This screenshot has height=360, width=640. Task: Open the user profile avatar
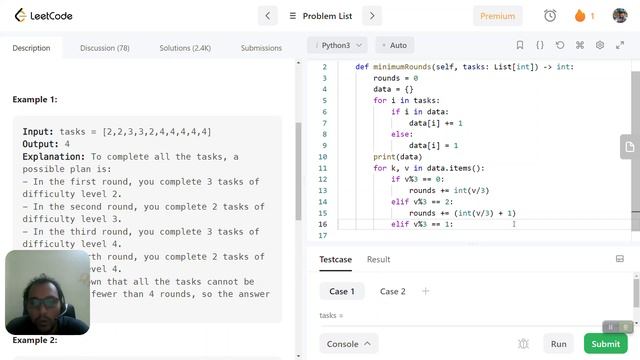coord(620,16)
